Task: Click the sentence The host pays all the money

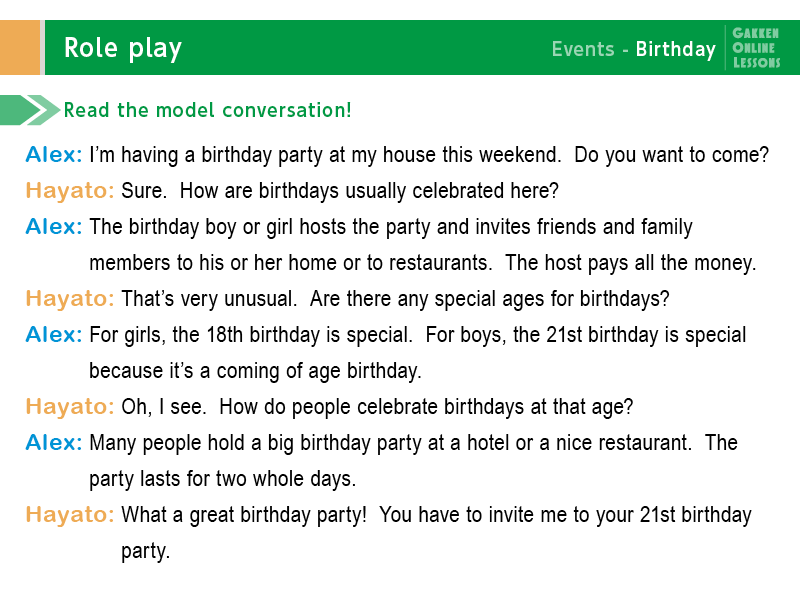Action: [x=631, y=263]
